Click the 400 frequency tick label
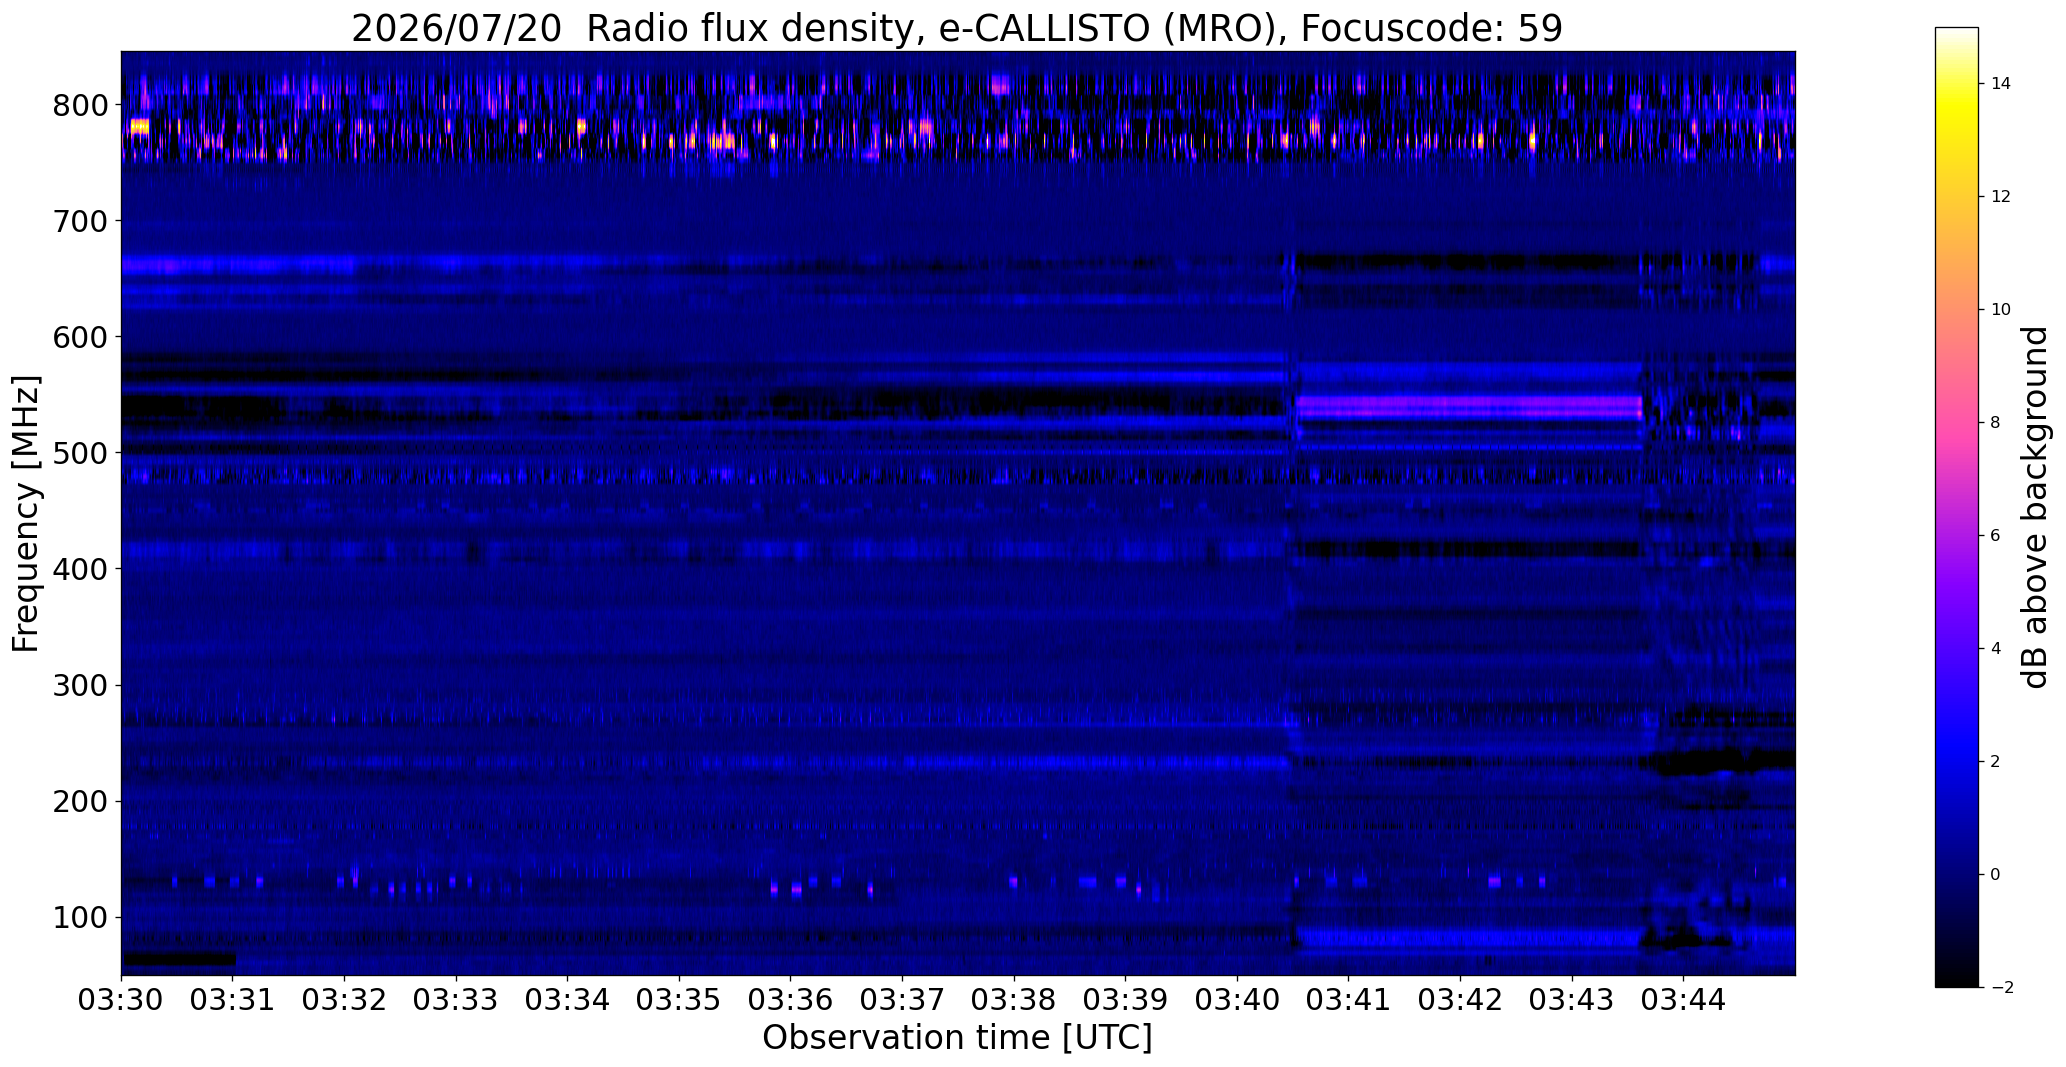This screenshot has width=2066, height=1067. tap(80, 569)
